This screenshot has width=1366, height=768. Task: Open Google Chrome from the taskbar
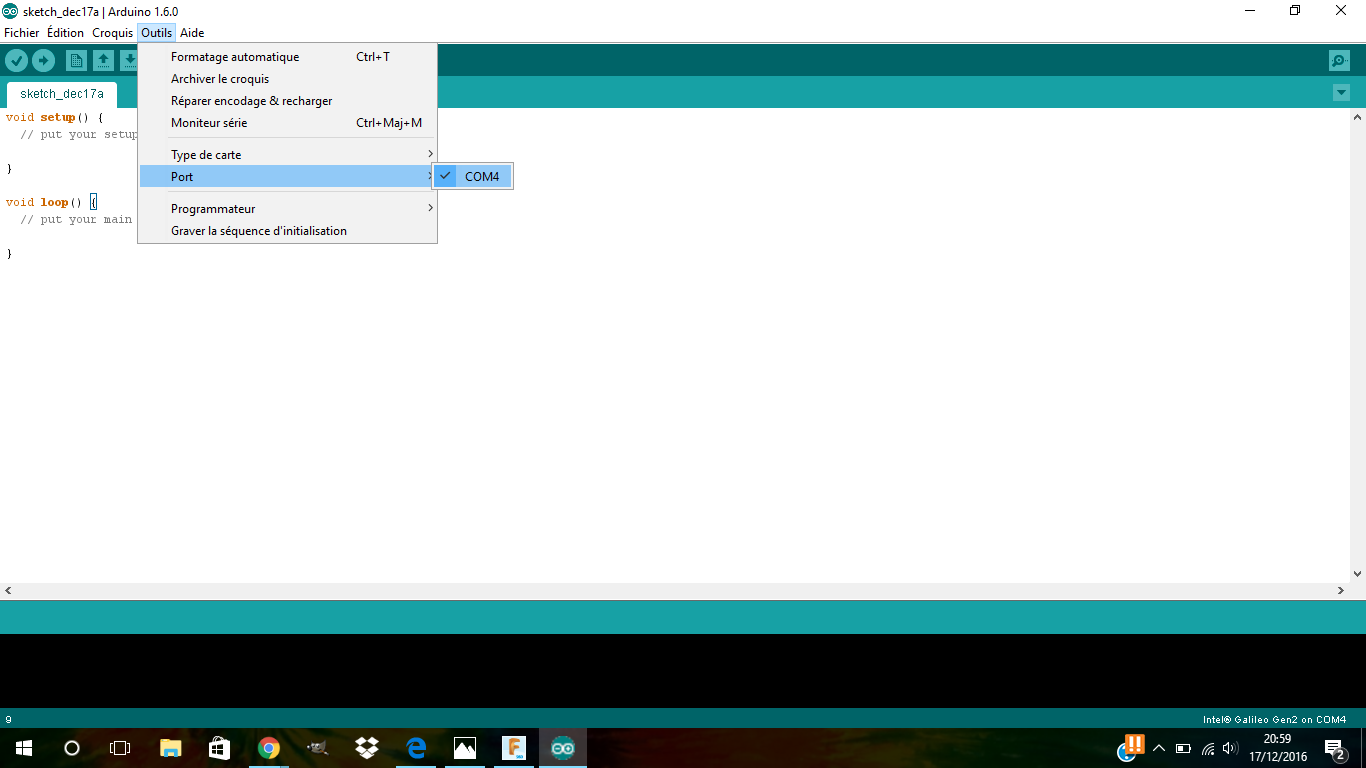(268, 748)
